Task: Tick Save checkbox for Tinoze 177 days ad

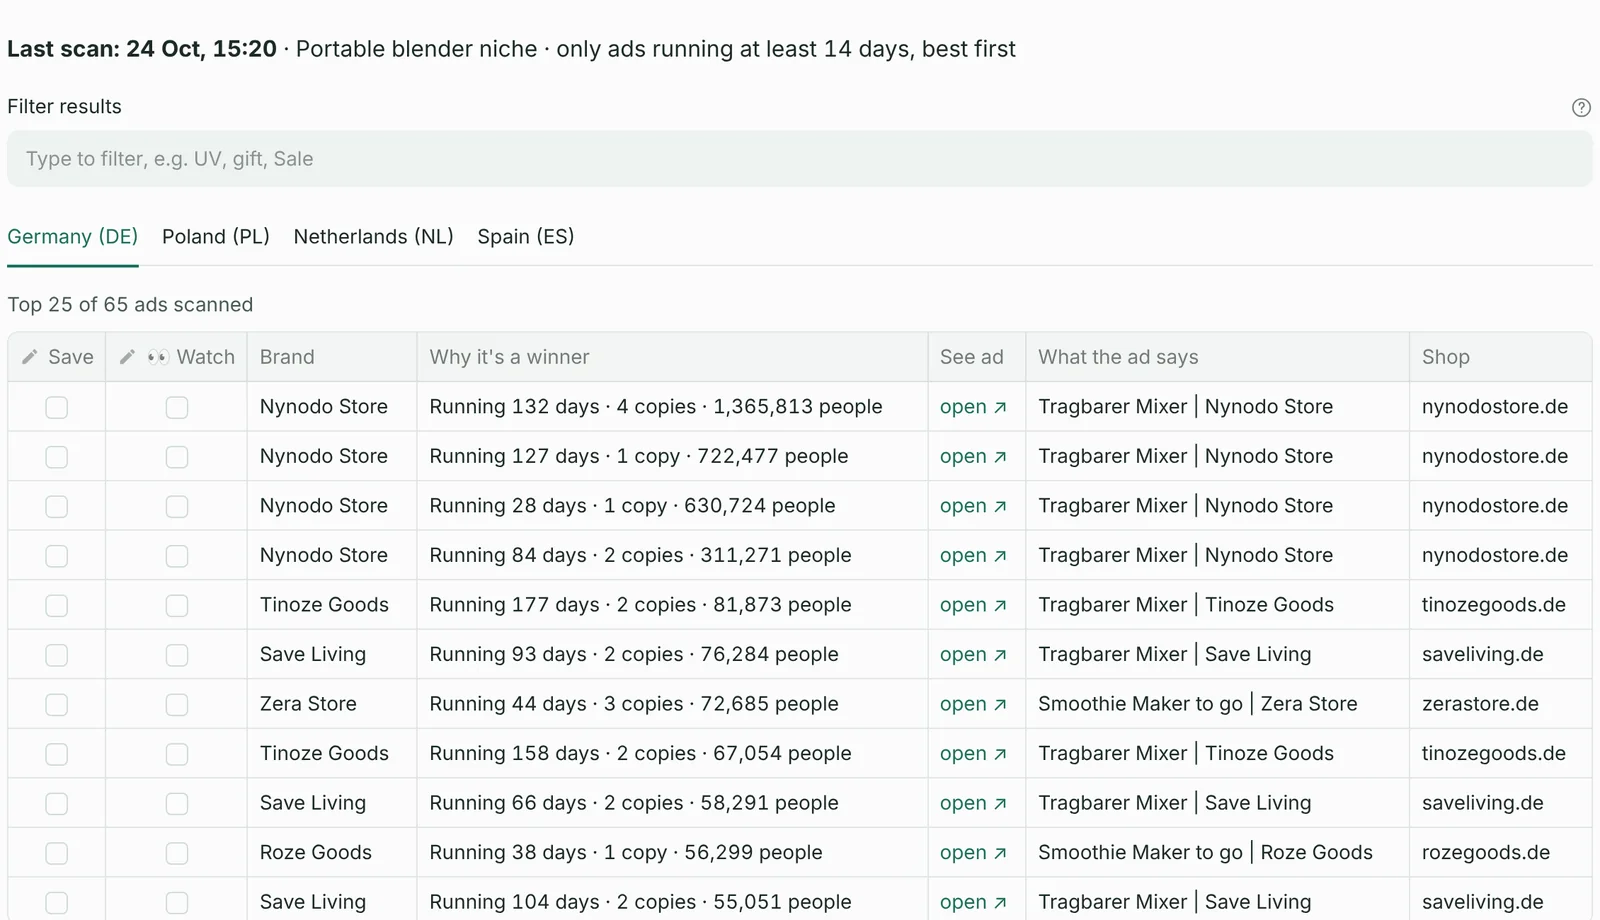Action: point(57,605)
